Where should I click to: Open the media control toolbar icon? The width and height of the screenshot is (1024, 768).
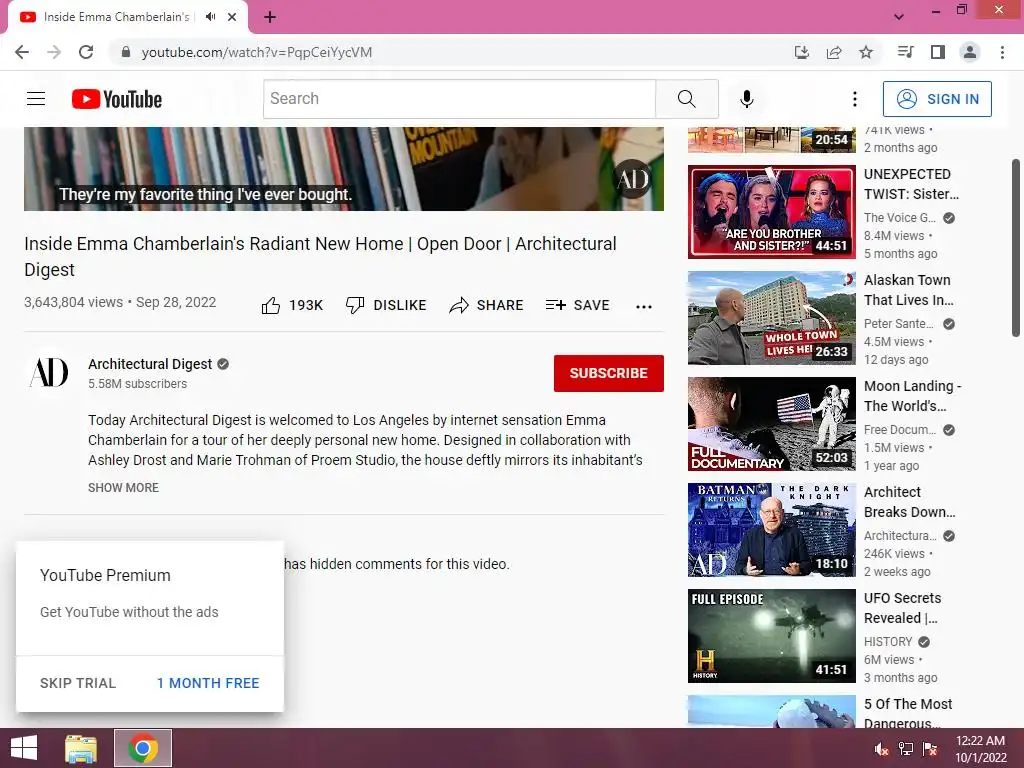point(905,52)
